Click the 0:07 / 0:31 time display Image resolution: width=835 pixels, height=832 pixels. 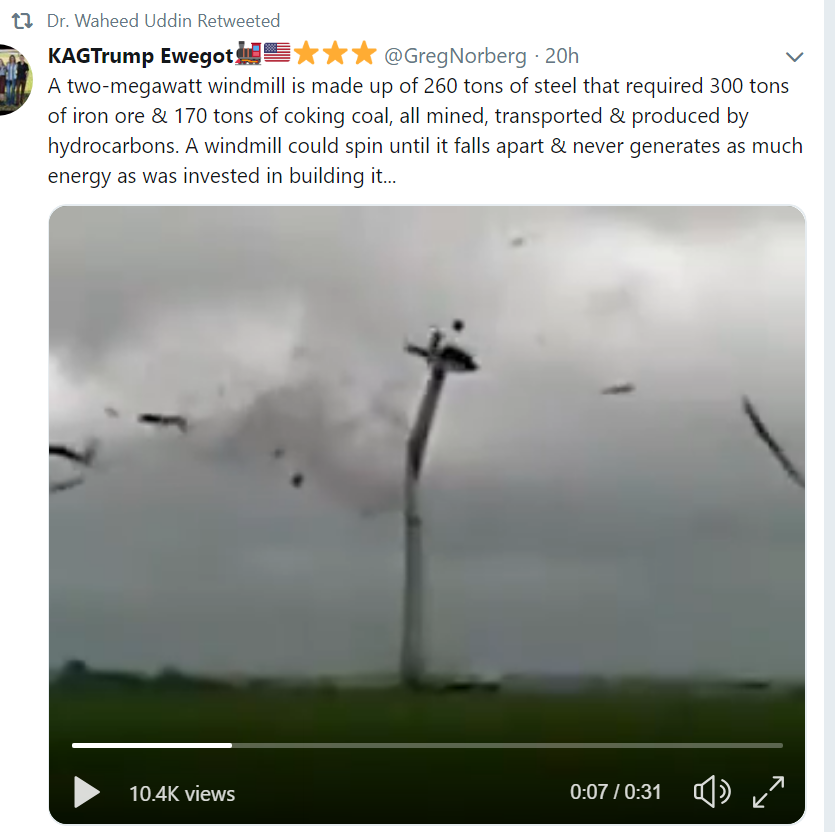(x=616, y=792)
